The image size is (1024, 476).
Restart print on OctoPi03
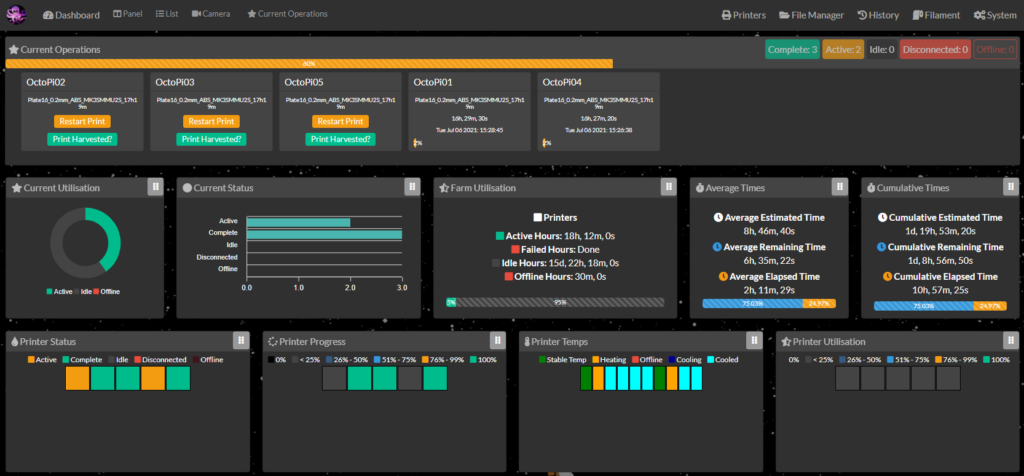[x=211, y=121]
